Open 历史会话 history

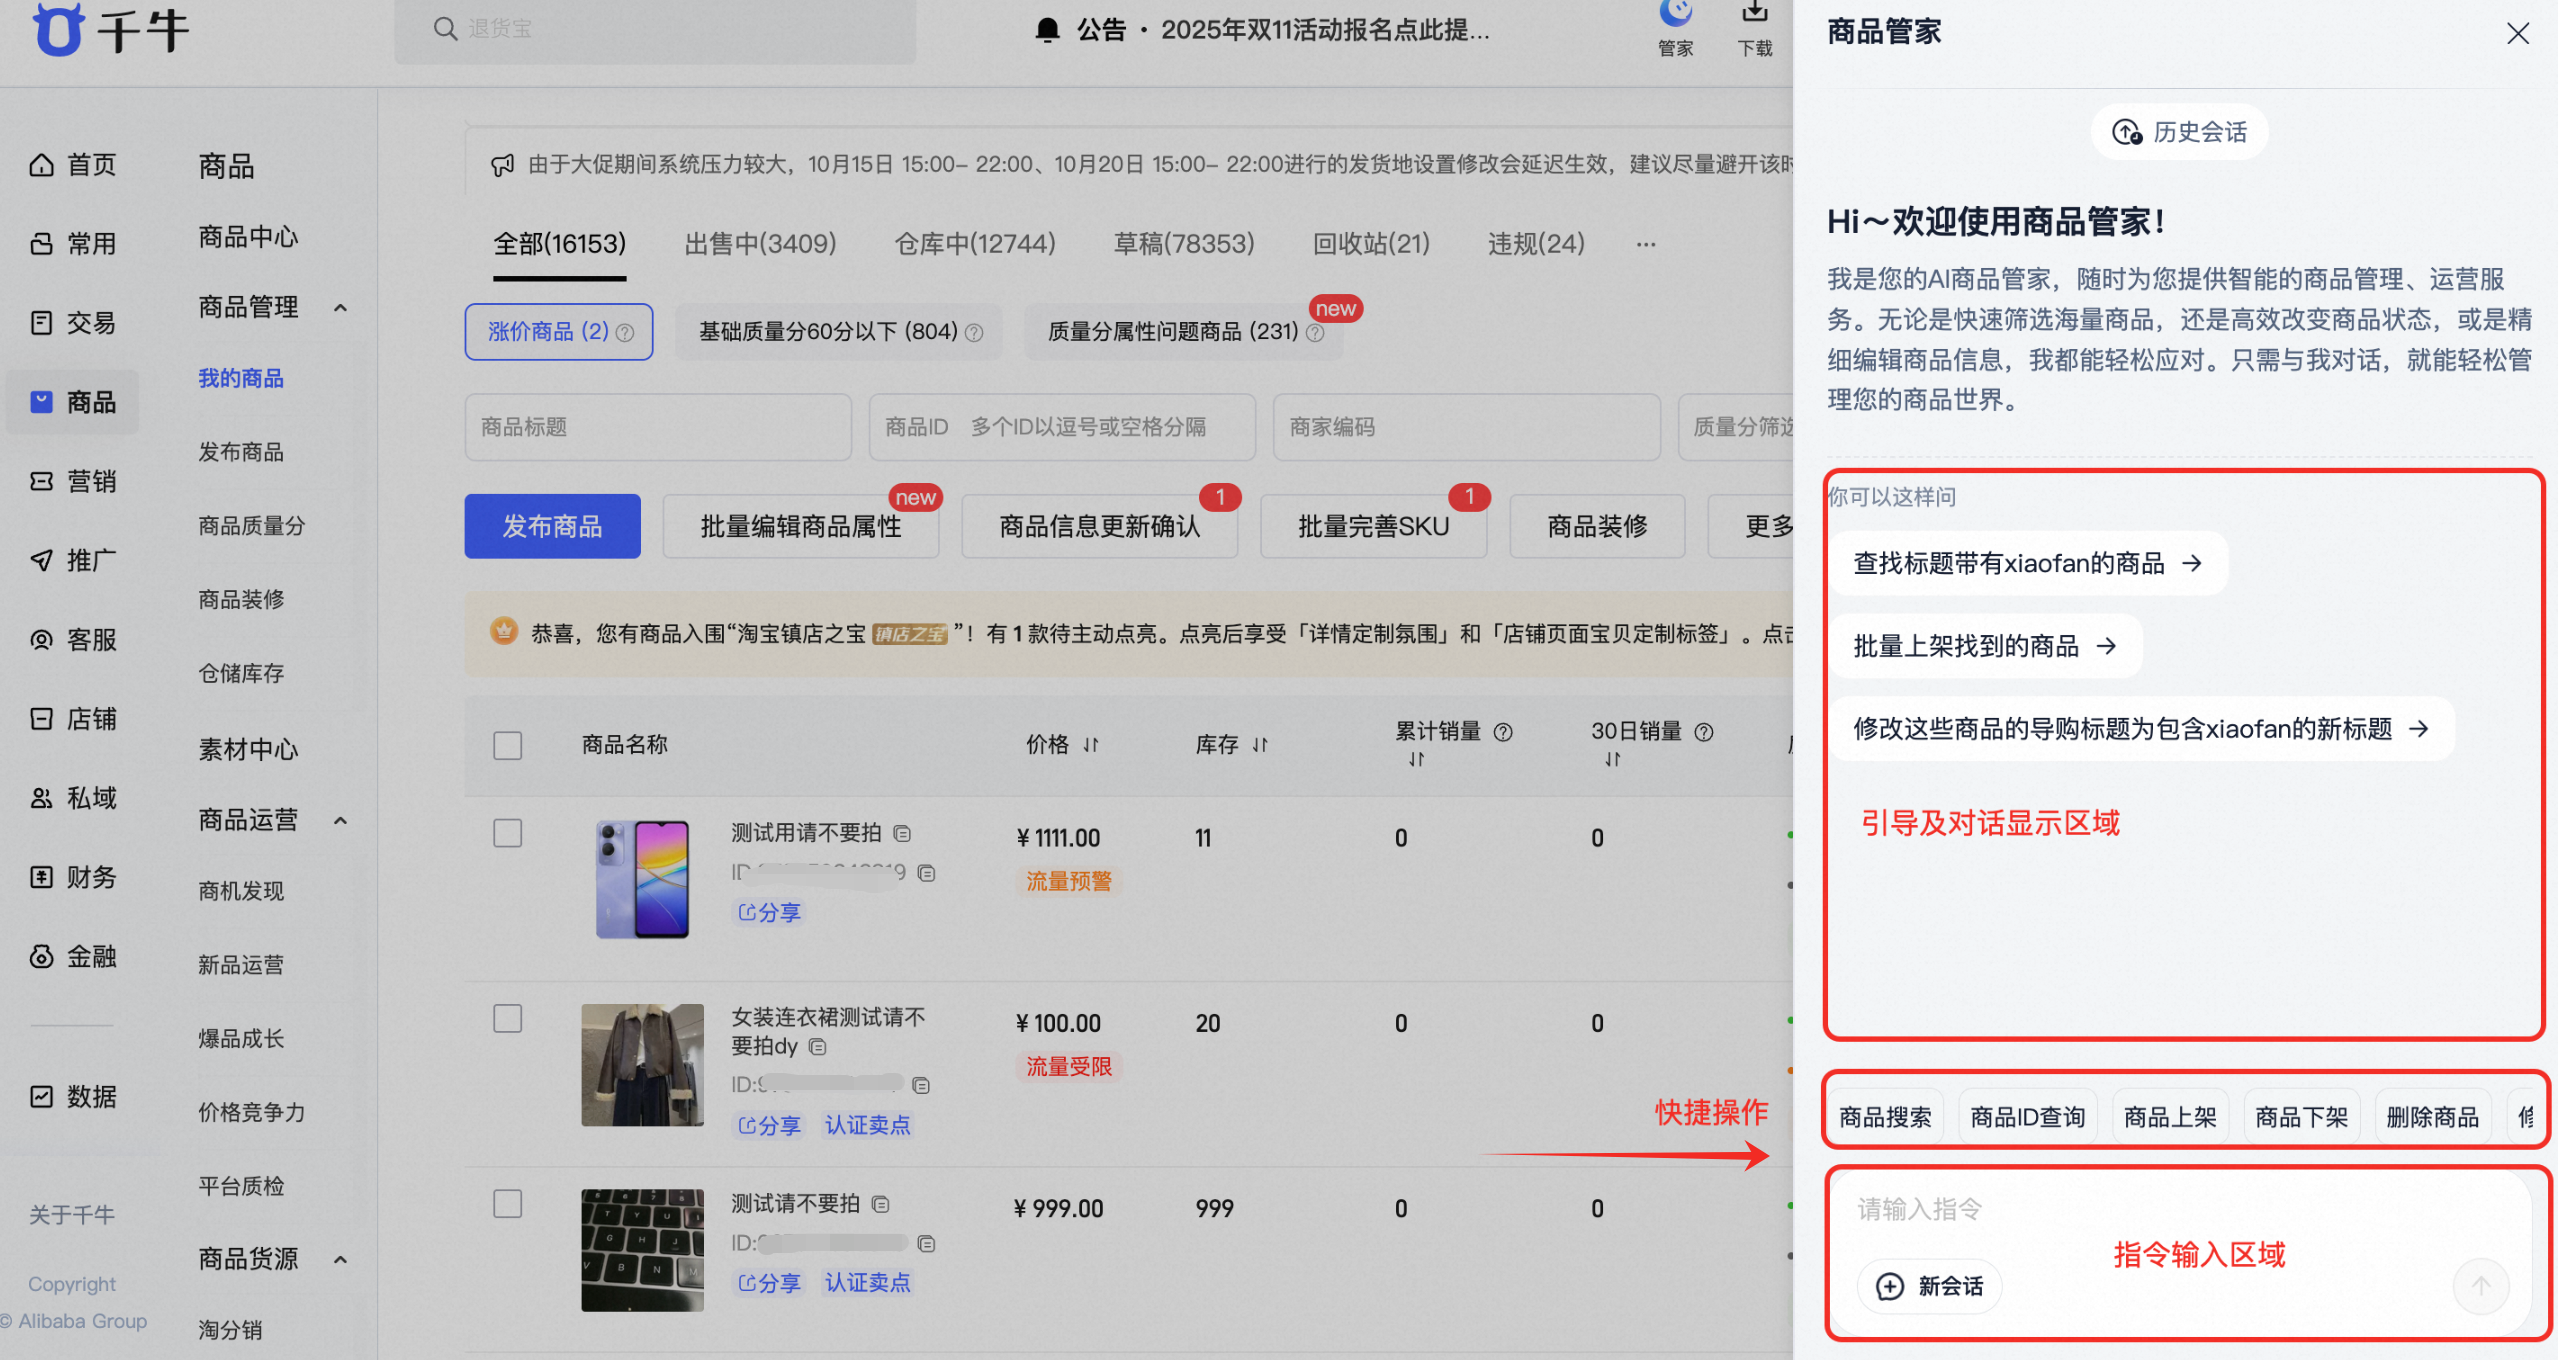[x=2180, y=132]
